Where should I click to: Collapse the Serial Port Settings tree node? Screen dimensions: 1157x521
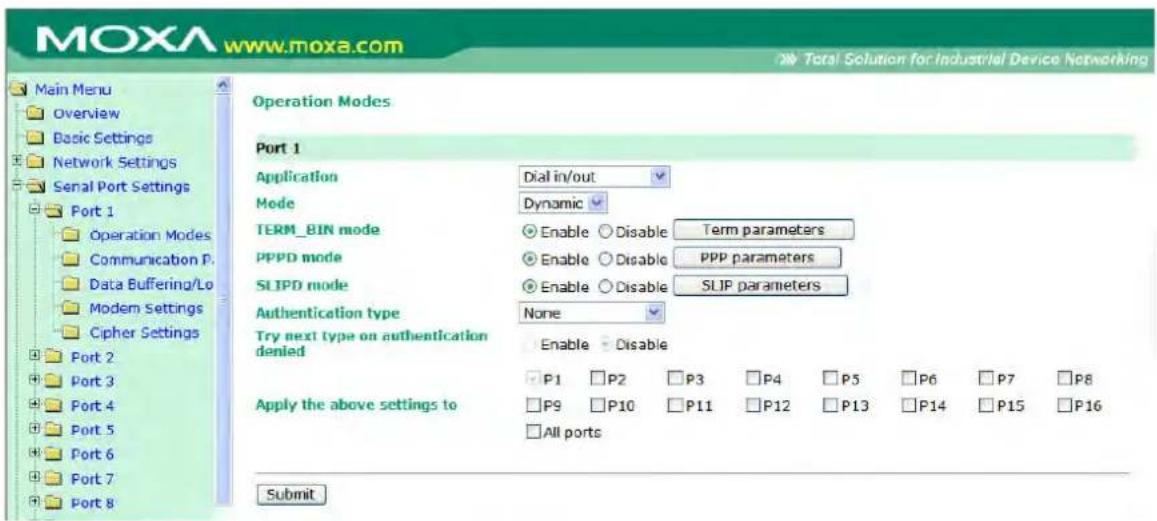pos(15,186)
